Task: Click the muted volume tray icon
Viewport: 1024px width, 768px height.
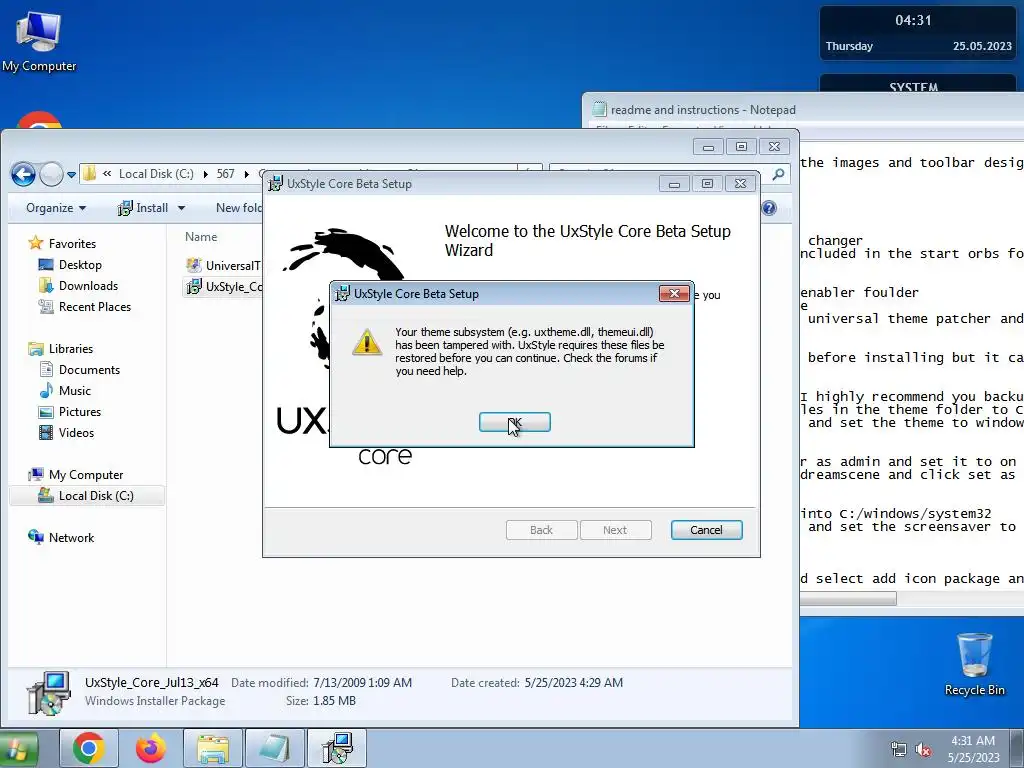Action: tap(923, 750)
